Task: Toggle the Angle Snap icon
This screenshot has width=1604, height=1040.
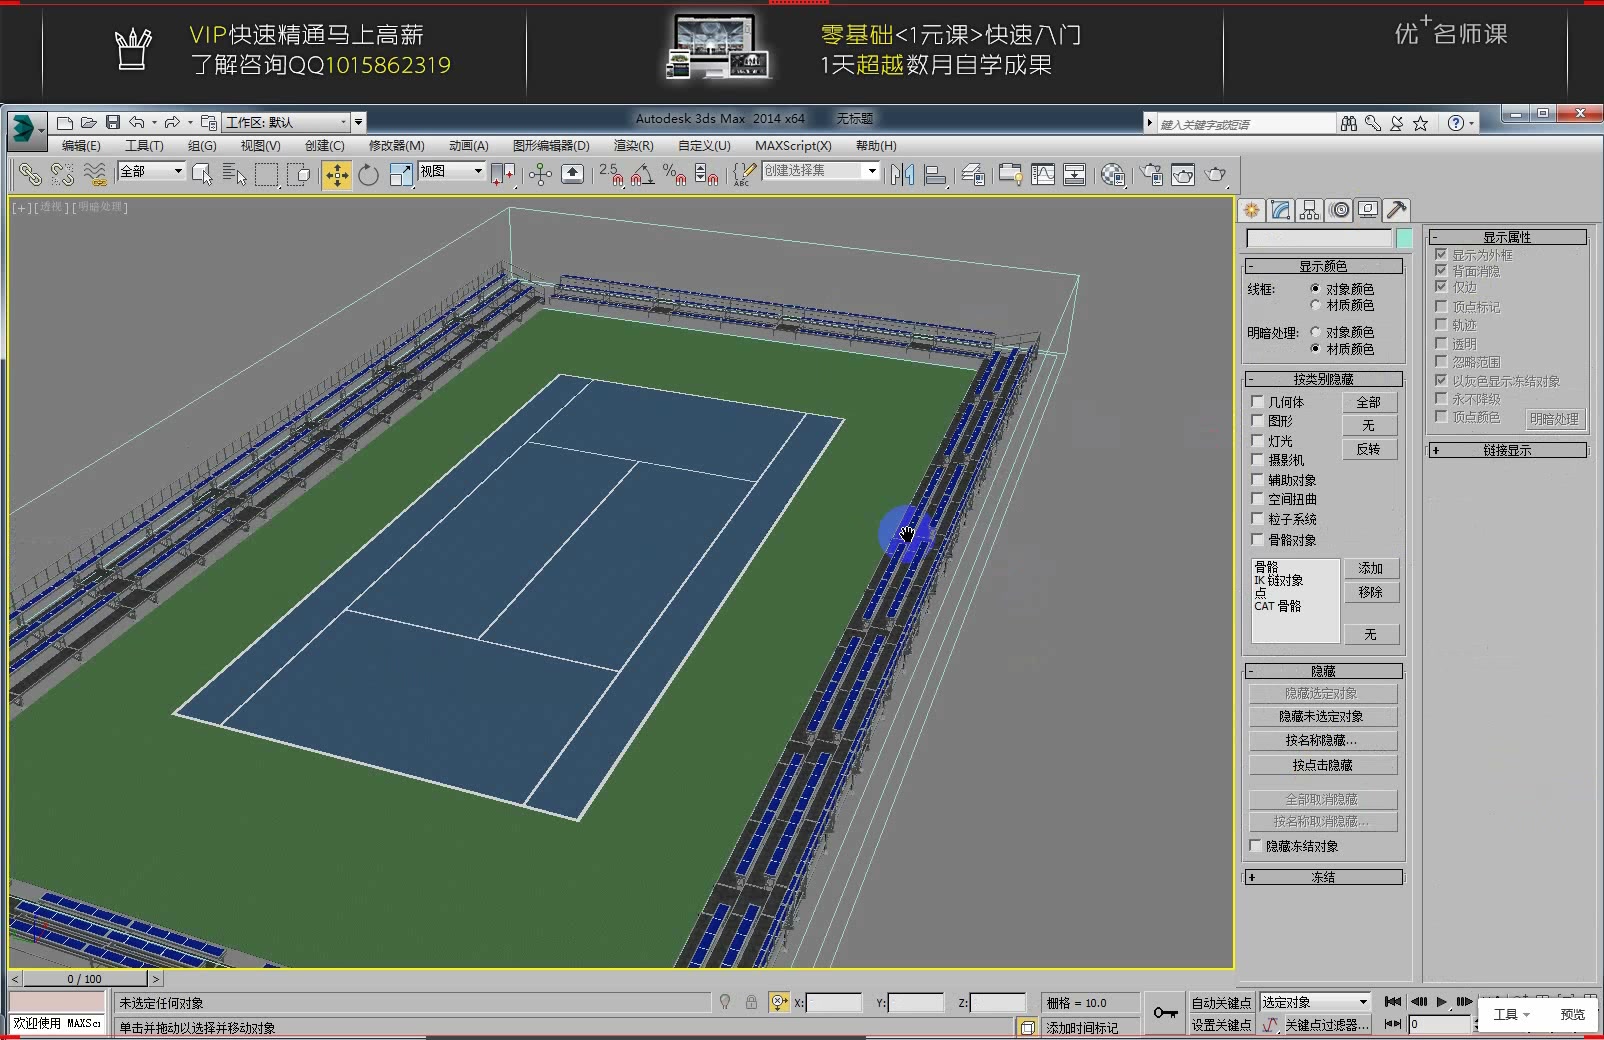Action: [x=643, y=175]
